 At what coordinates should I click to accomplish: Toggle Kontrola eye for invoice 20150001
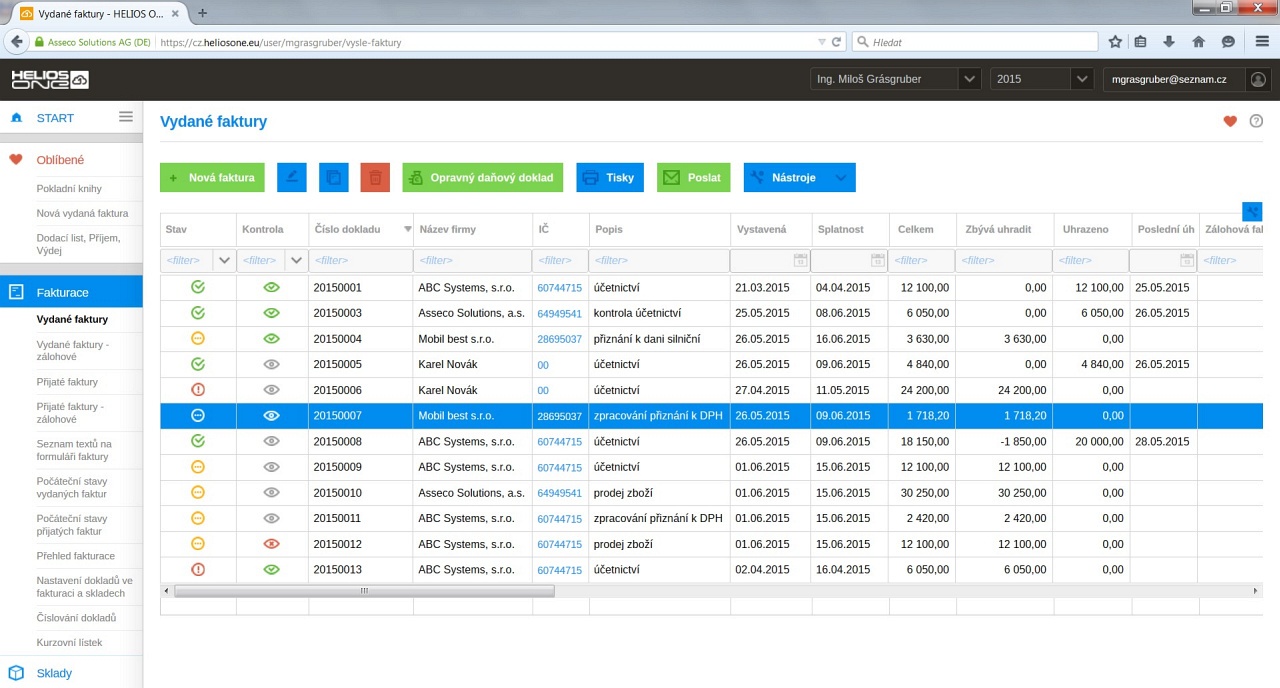click(271, 287)
